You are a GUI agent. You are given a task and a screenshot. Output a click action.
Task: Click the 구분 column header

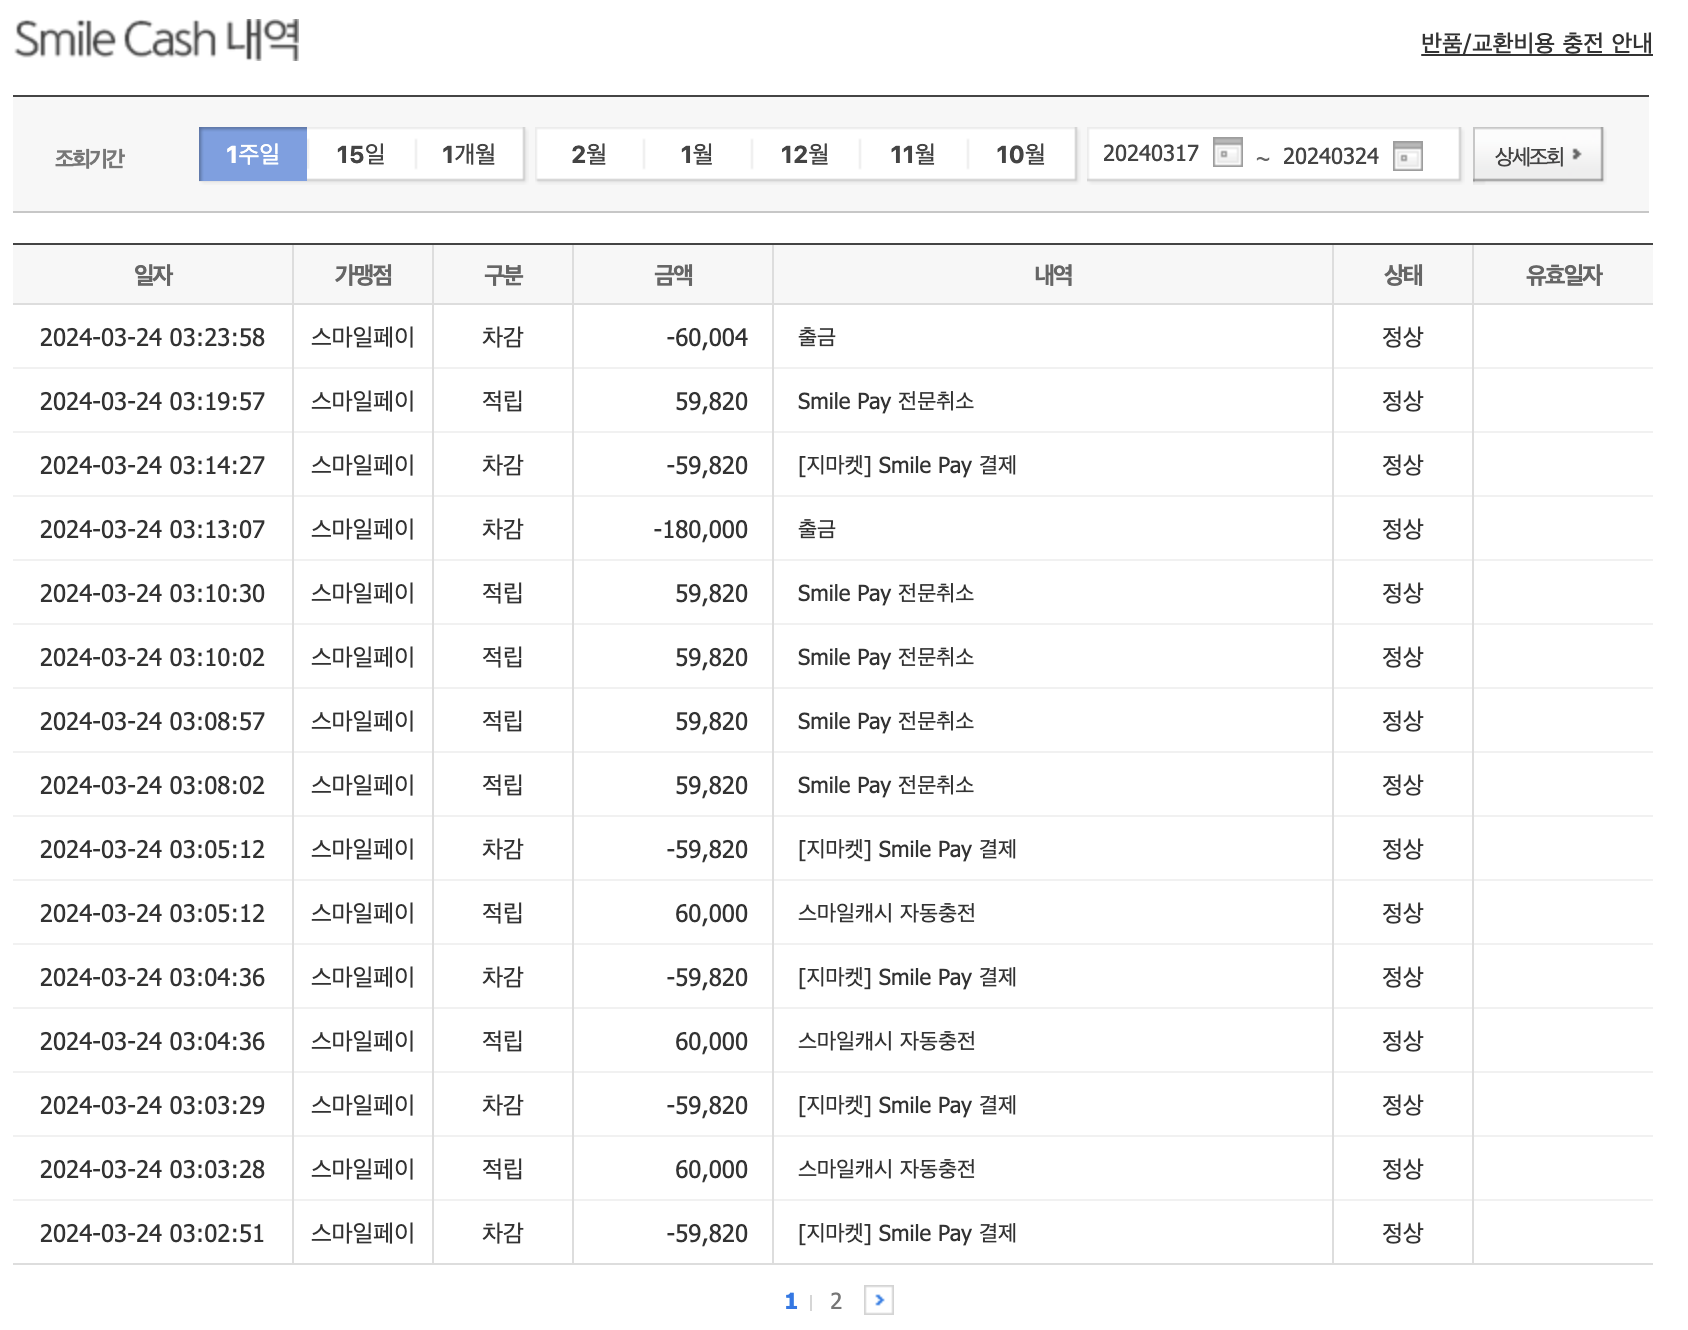click(503, 275)
